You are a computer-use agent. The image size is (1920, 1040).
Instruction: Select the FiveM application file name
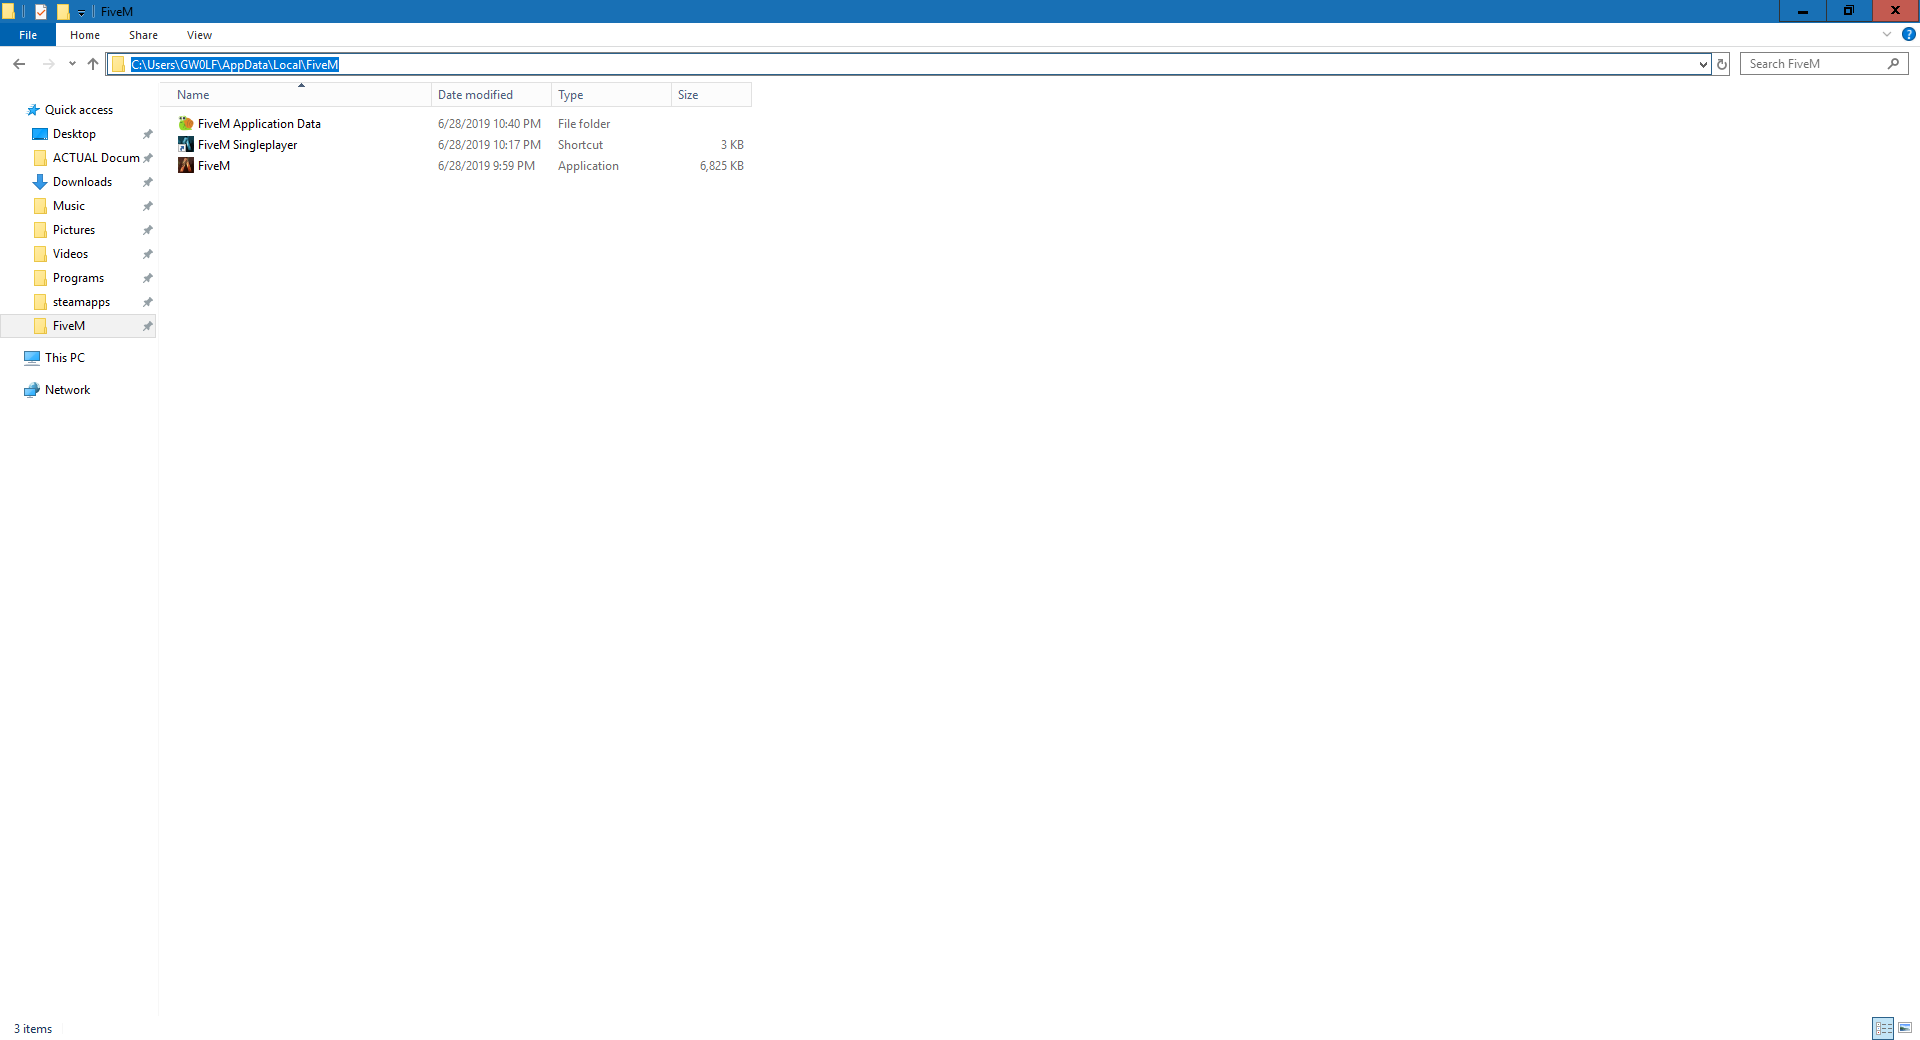coord(214,166)
